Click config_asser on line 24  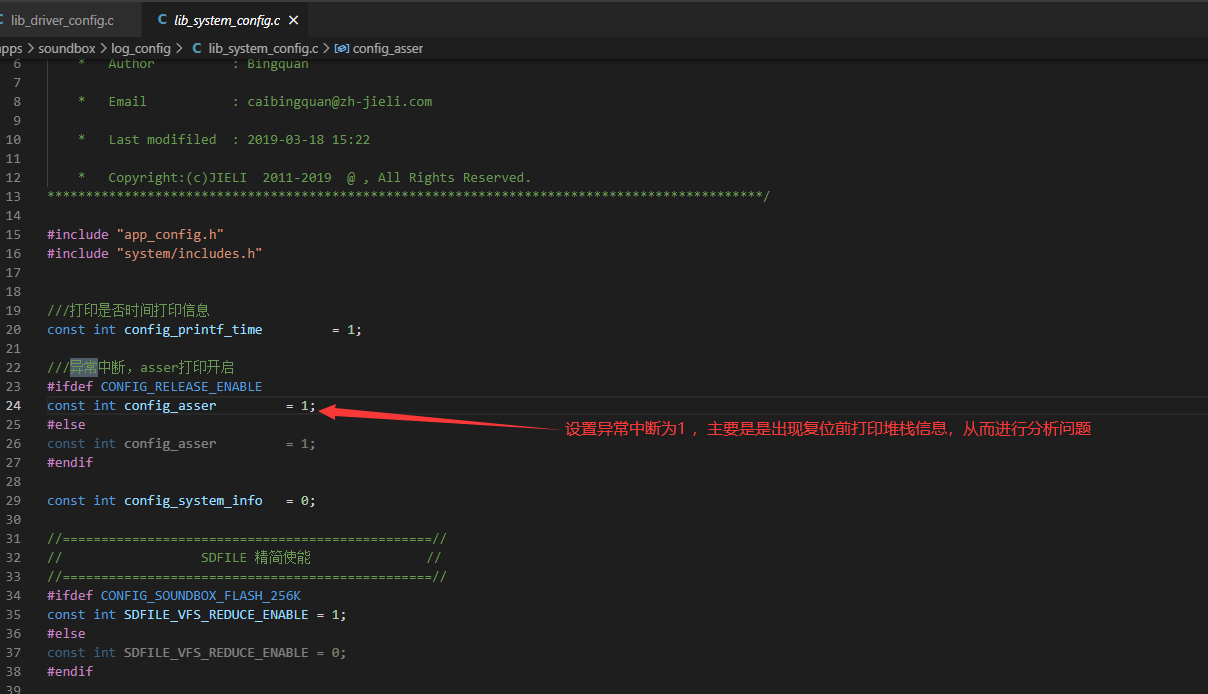pos(170,405)
